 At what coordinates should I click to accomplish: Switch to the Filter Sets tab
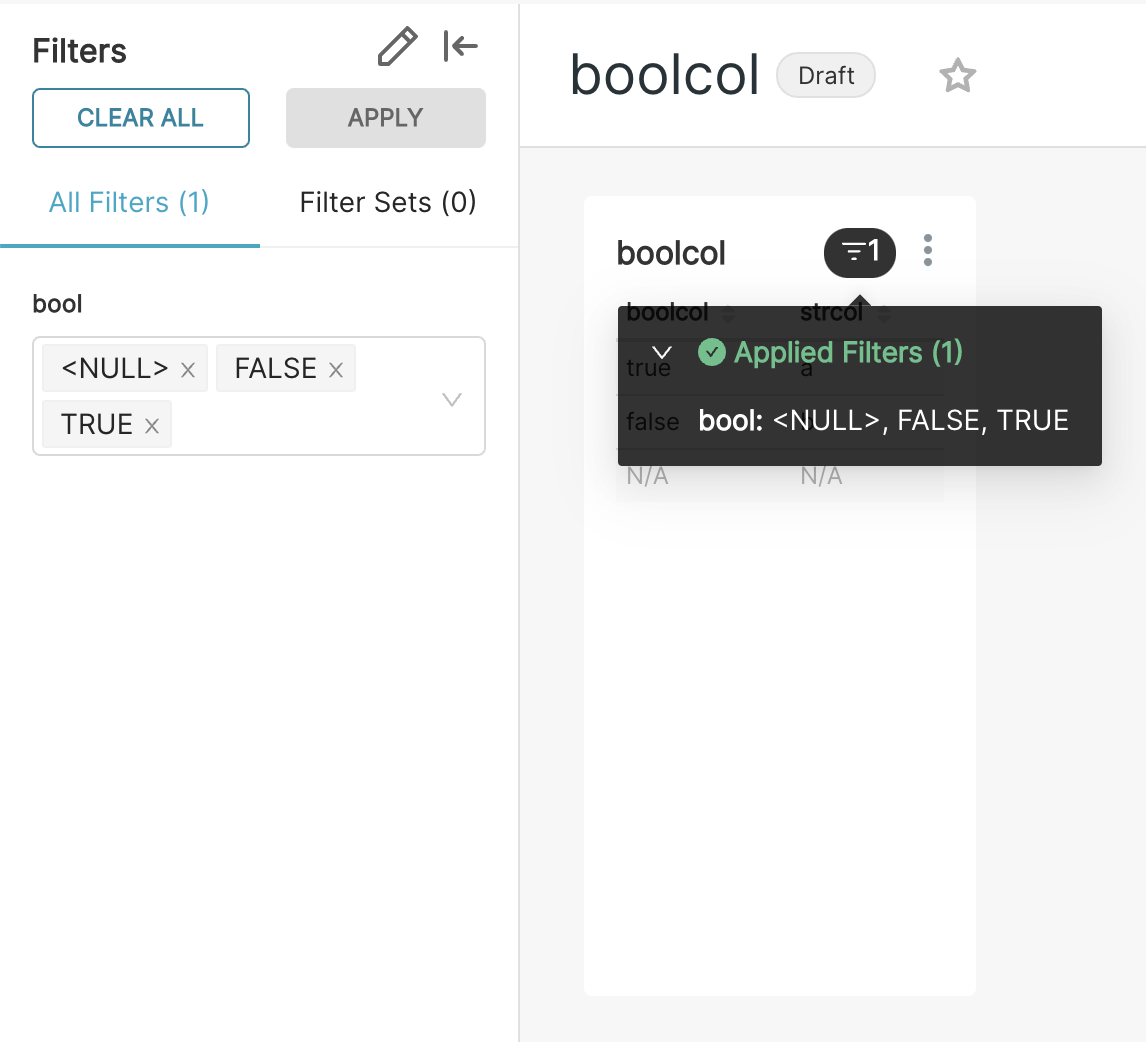[388, 203]
